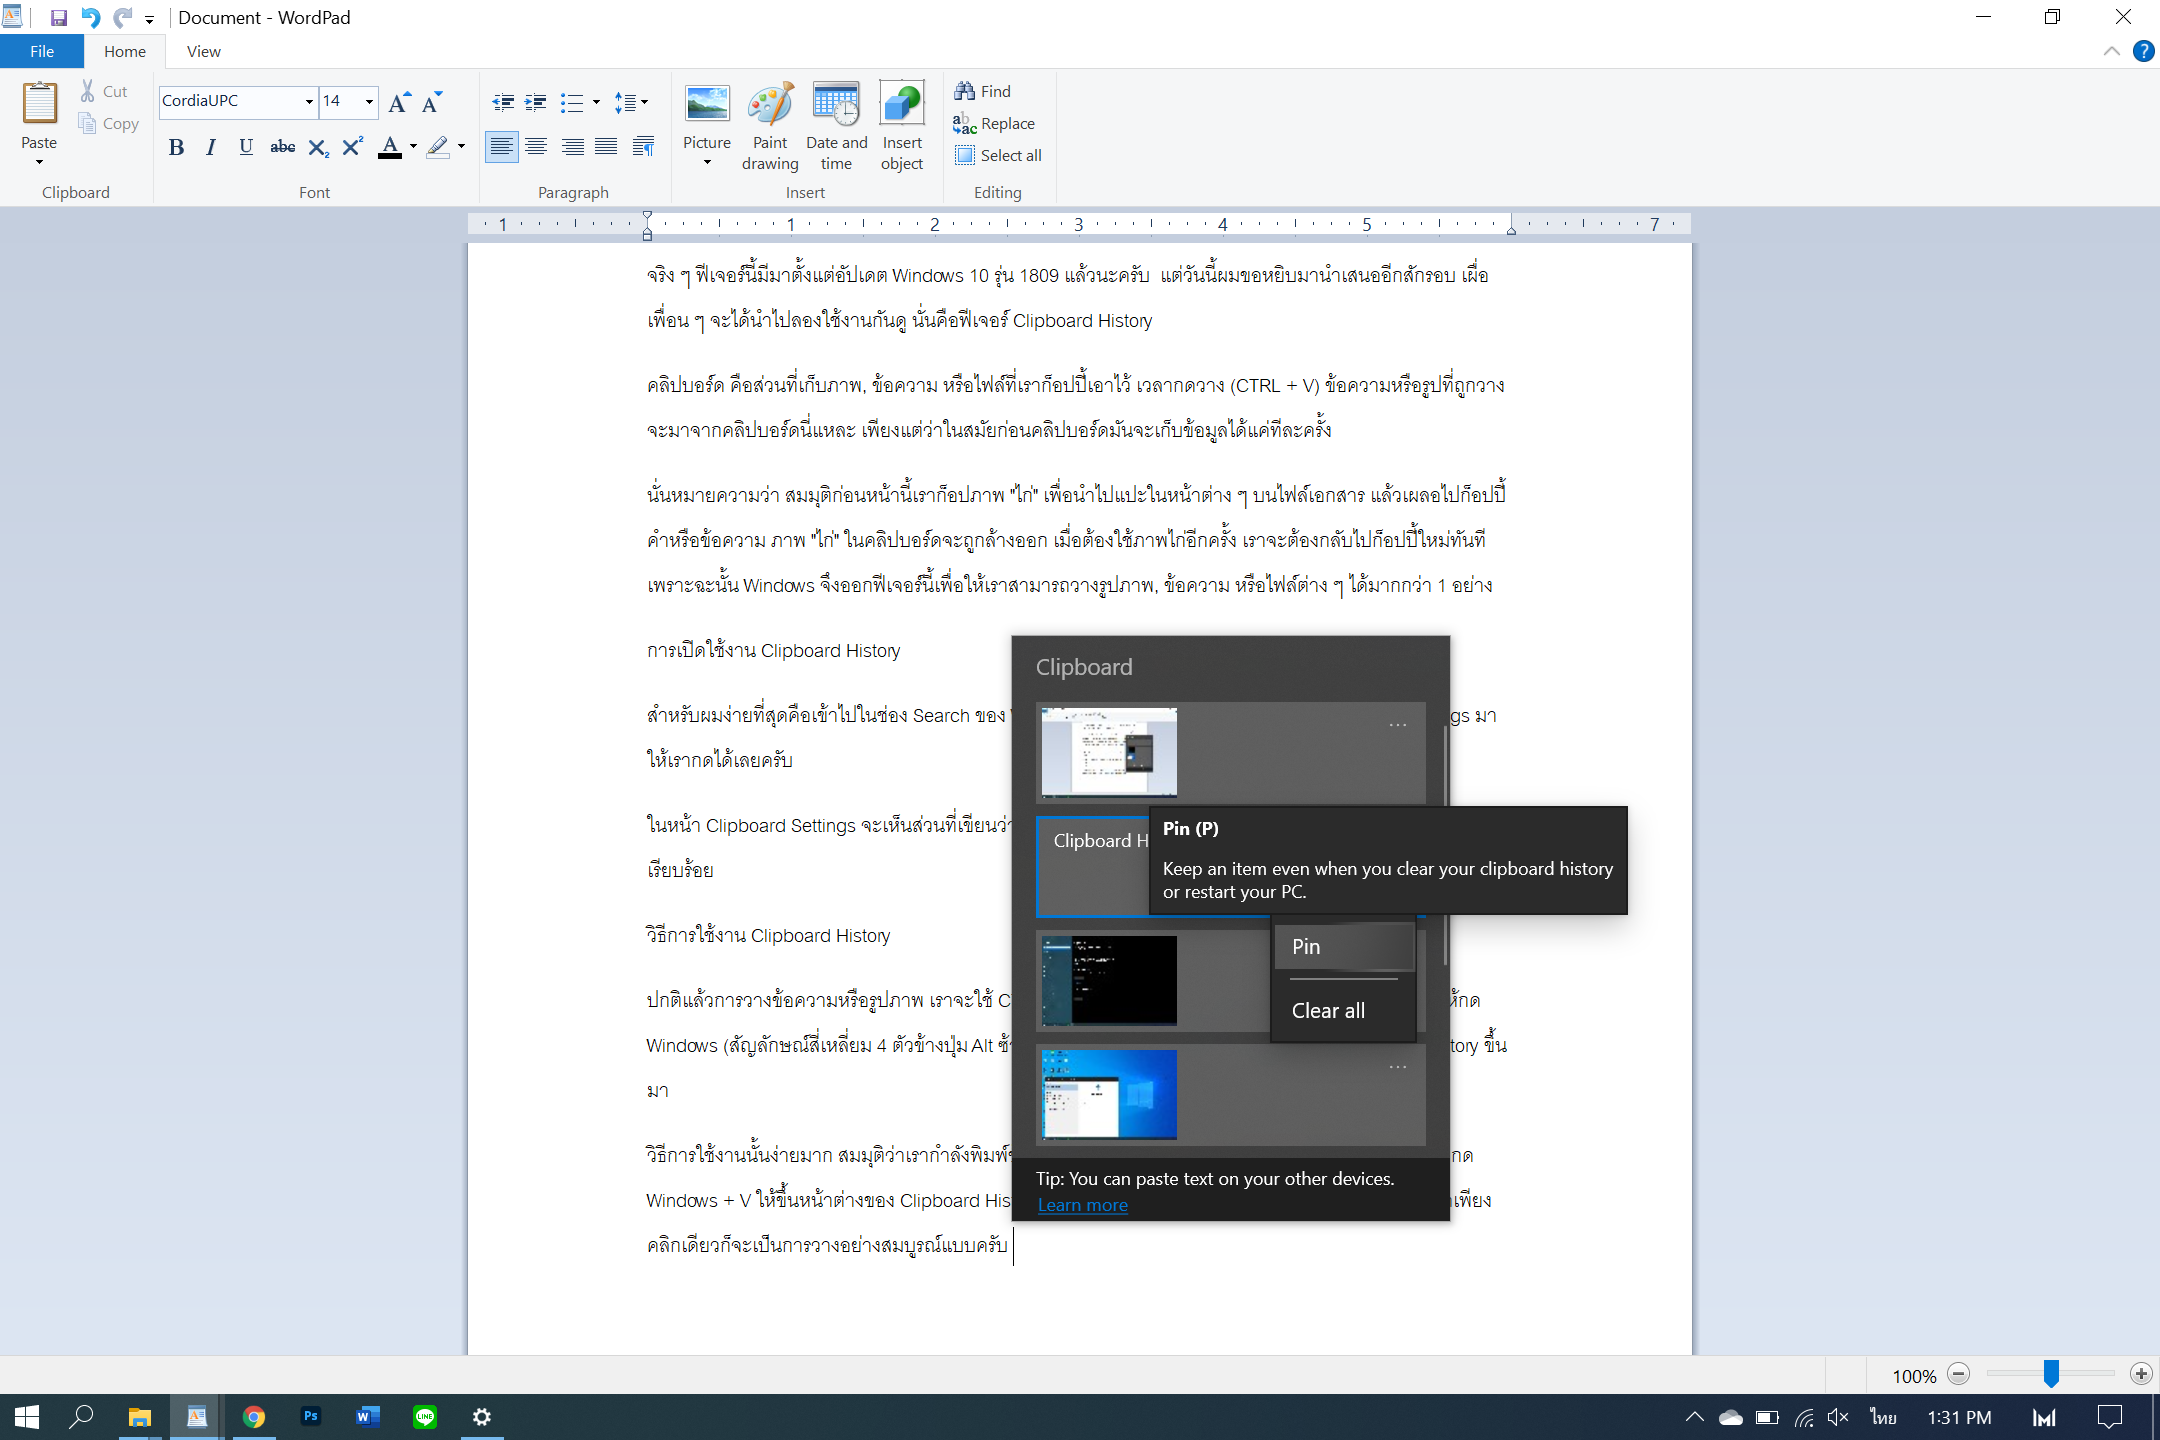Open the list style dropdown arrow
Screen dimensions: 2160x1440
[x=597, y=101]
